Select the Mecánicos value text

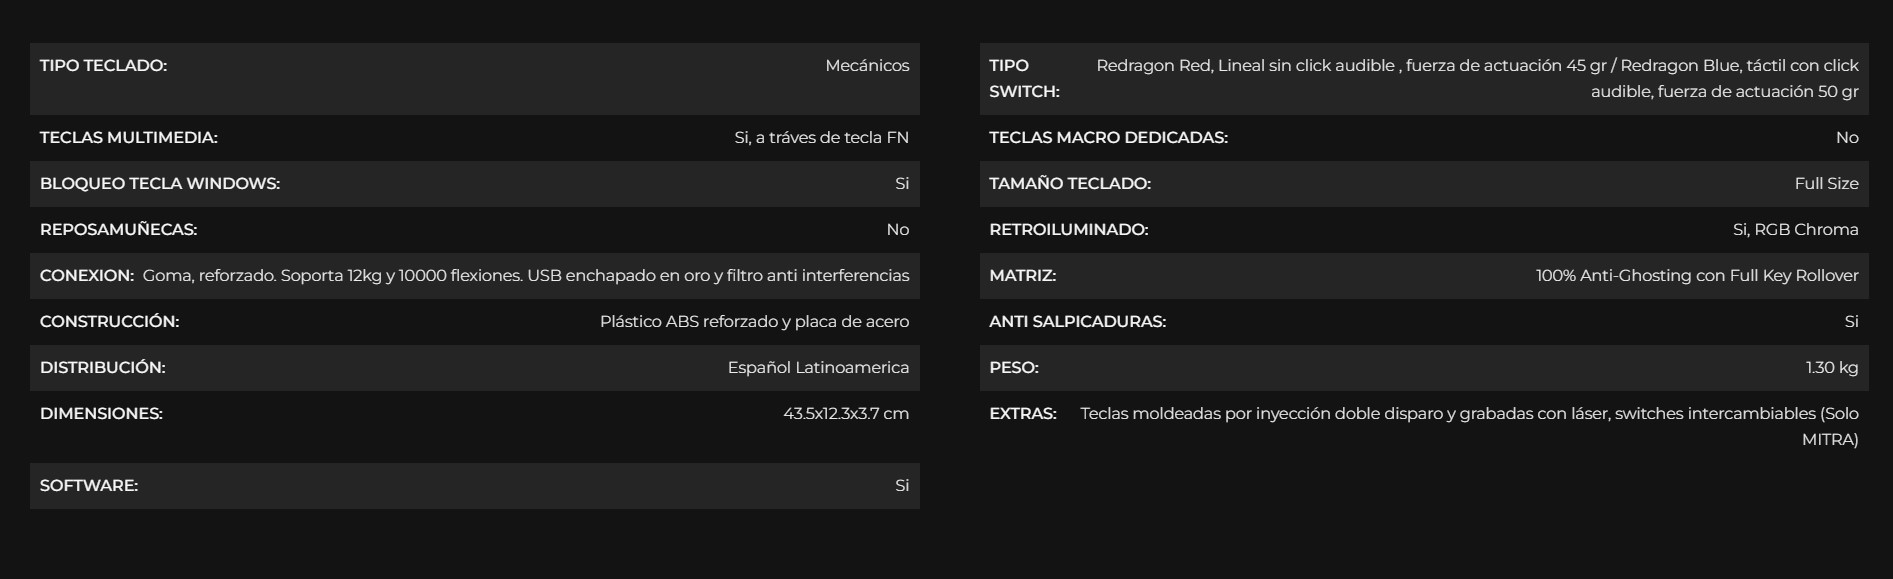pyautogui.click(x=867, y=66)
